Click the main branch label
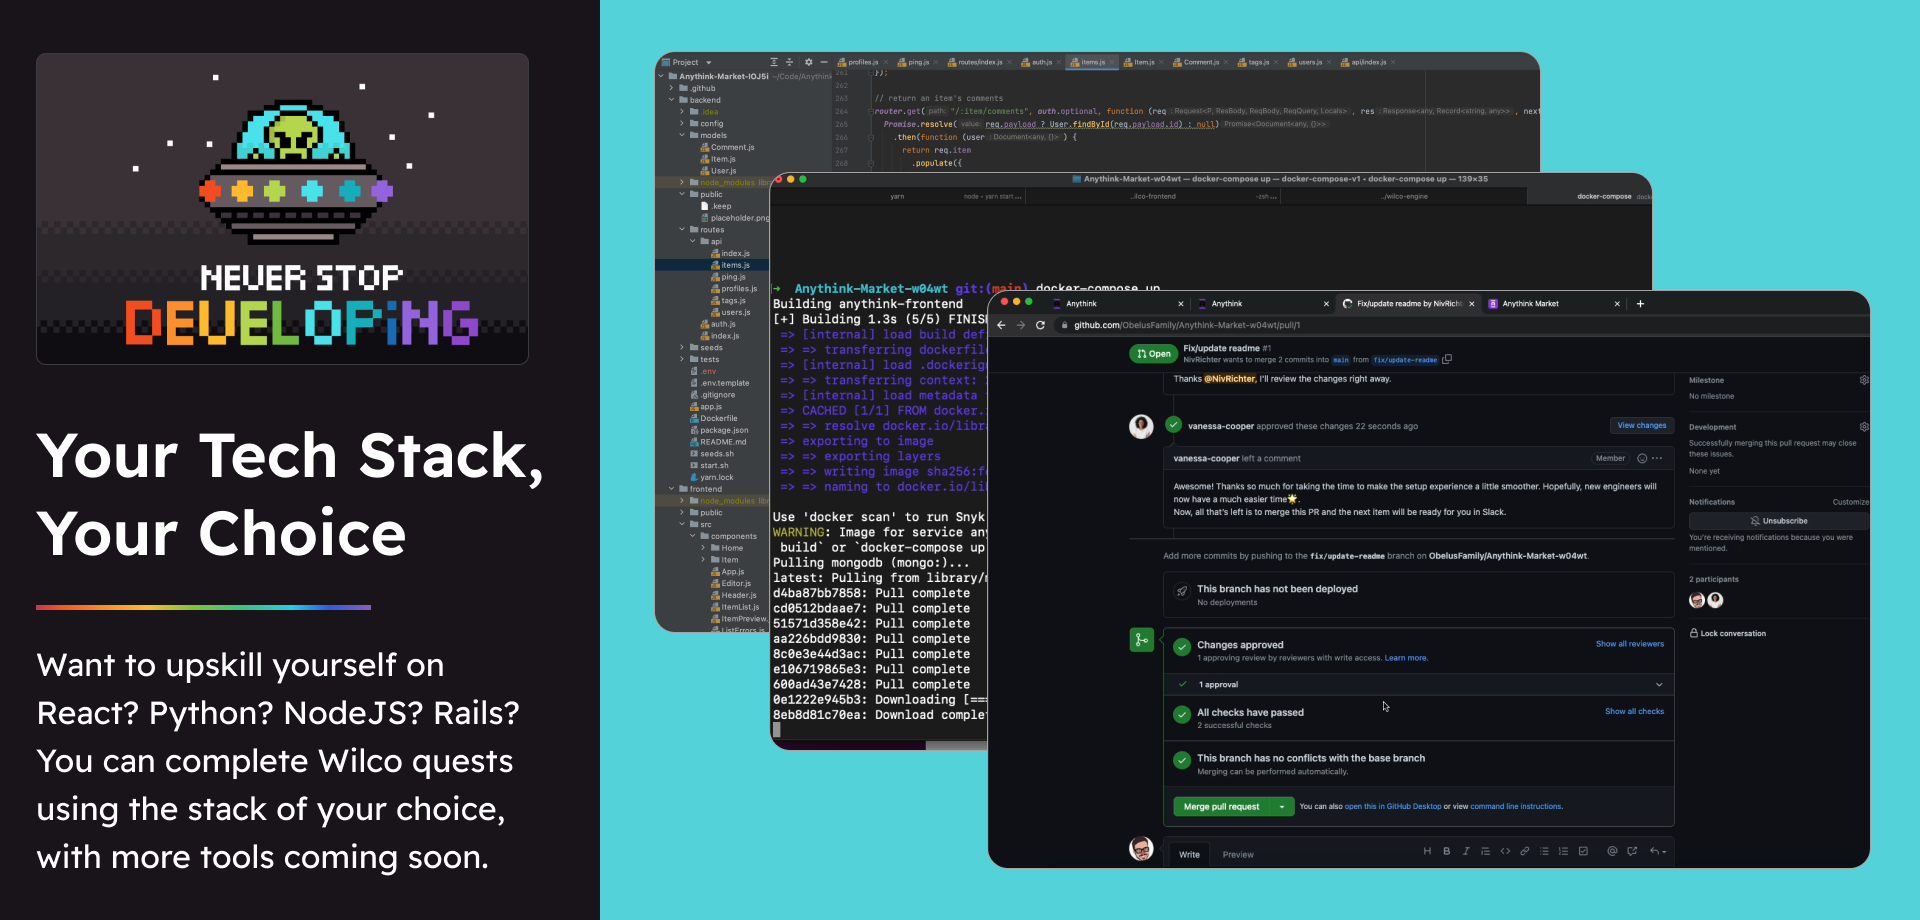1920x920 pixels. point(1341,360)
